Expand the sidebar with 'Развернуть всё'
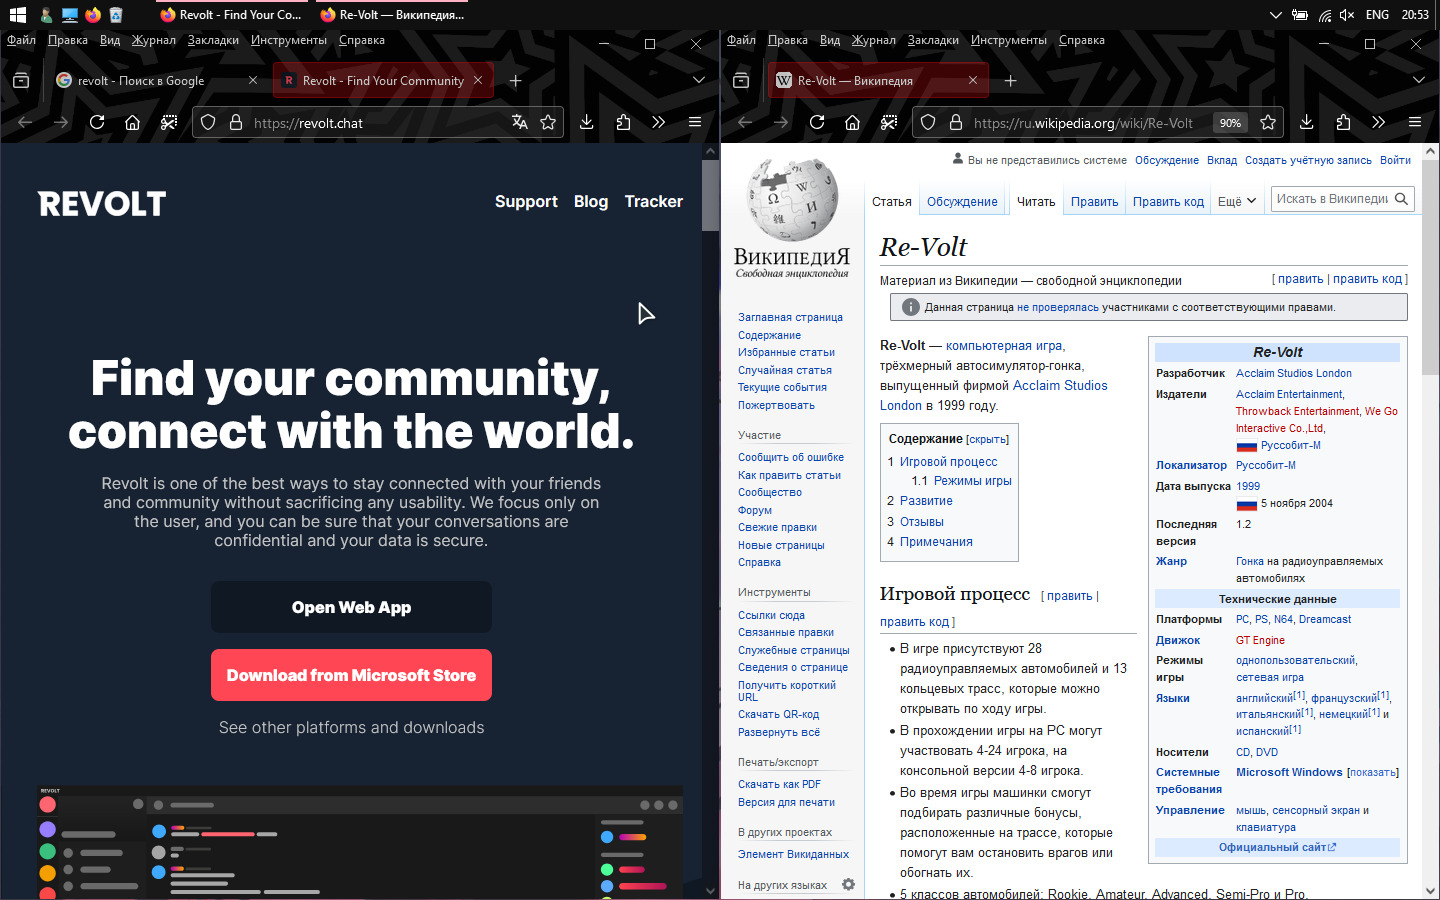Image resolution: width=1440 pixels, height=900 pixels. tap(779, 732)
